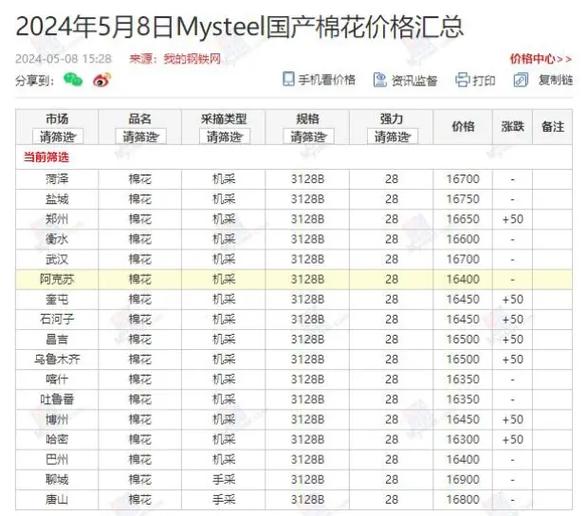588x516 pixels.
Task: Select the highlighted 阿克苏 market cell
Action: 57,279
